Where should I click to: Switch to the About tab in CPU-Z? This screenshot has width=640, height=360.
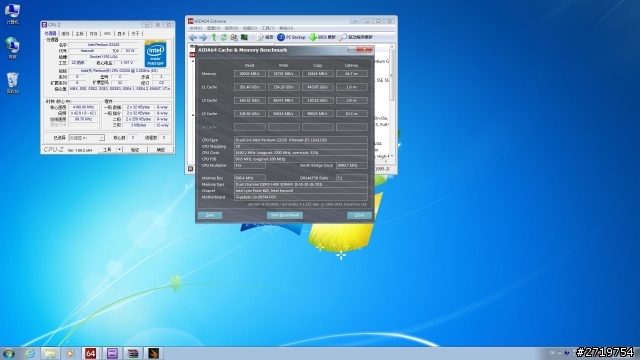click(135, 33)
